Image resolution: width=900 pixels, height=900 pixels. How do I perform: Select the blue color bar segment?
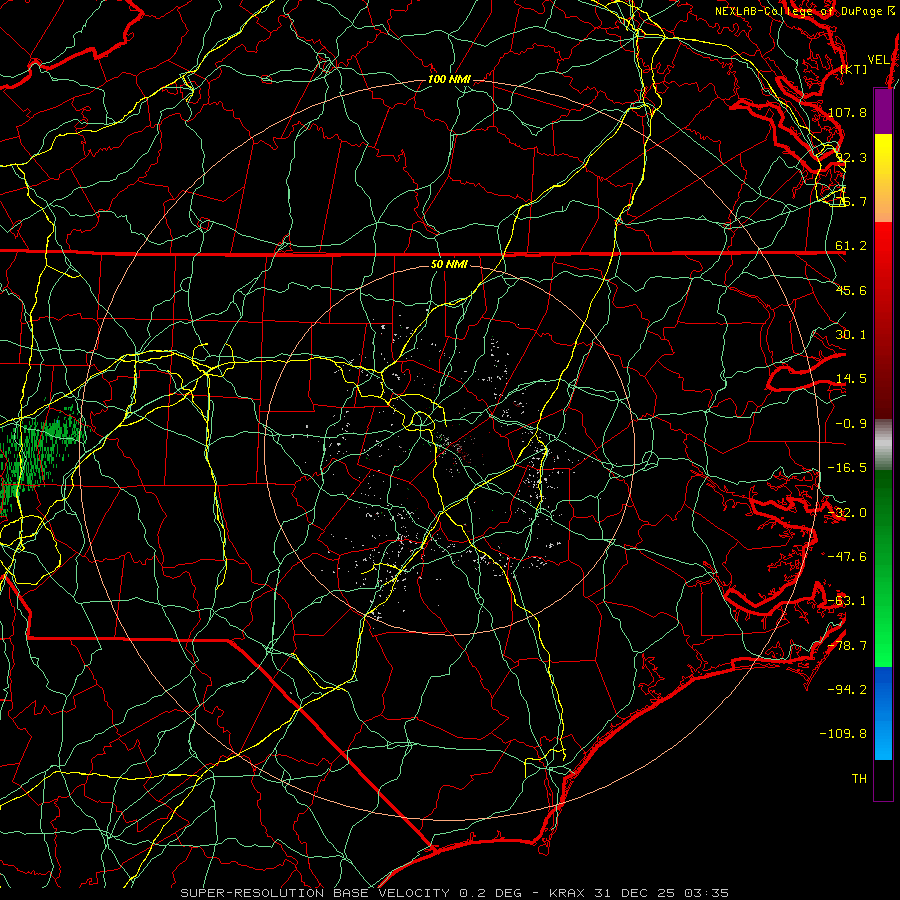[883, 713]
